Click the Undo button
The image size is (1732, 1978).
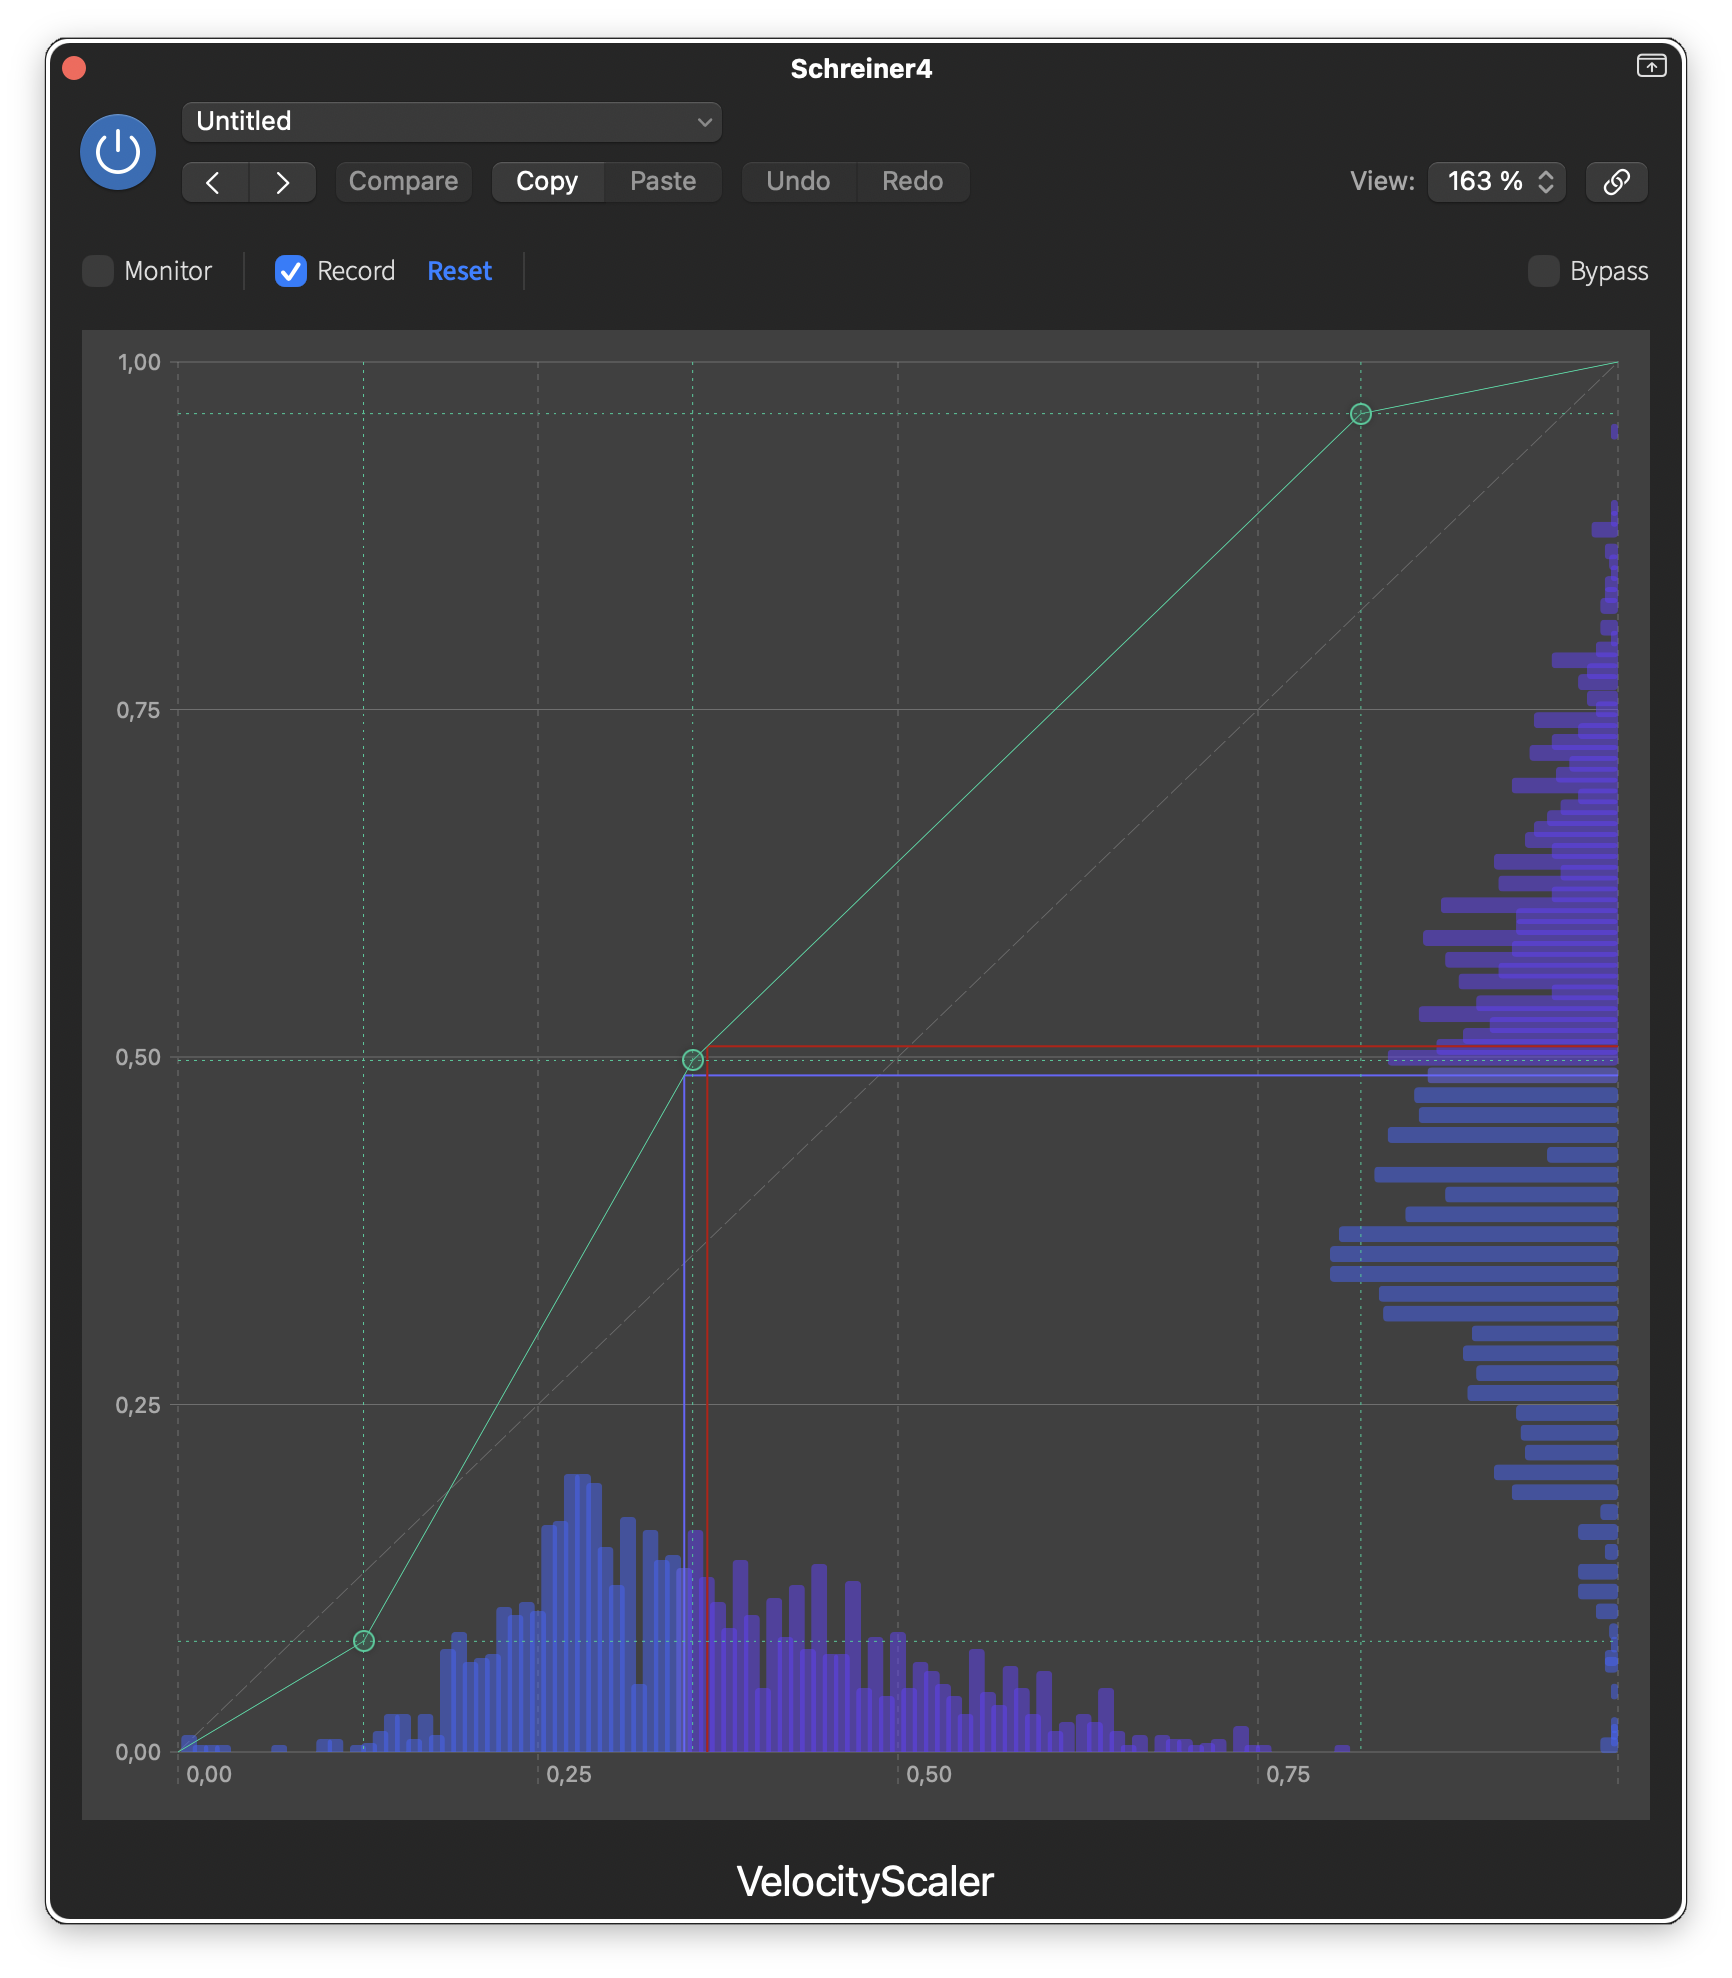click(798, 182)
